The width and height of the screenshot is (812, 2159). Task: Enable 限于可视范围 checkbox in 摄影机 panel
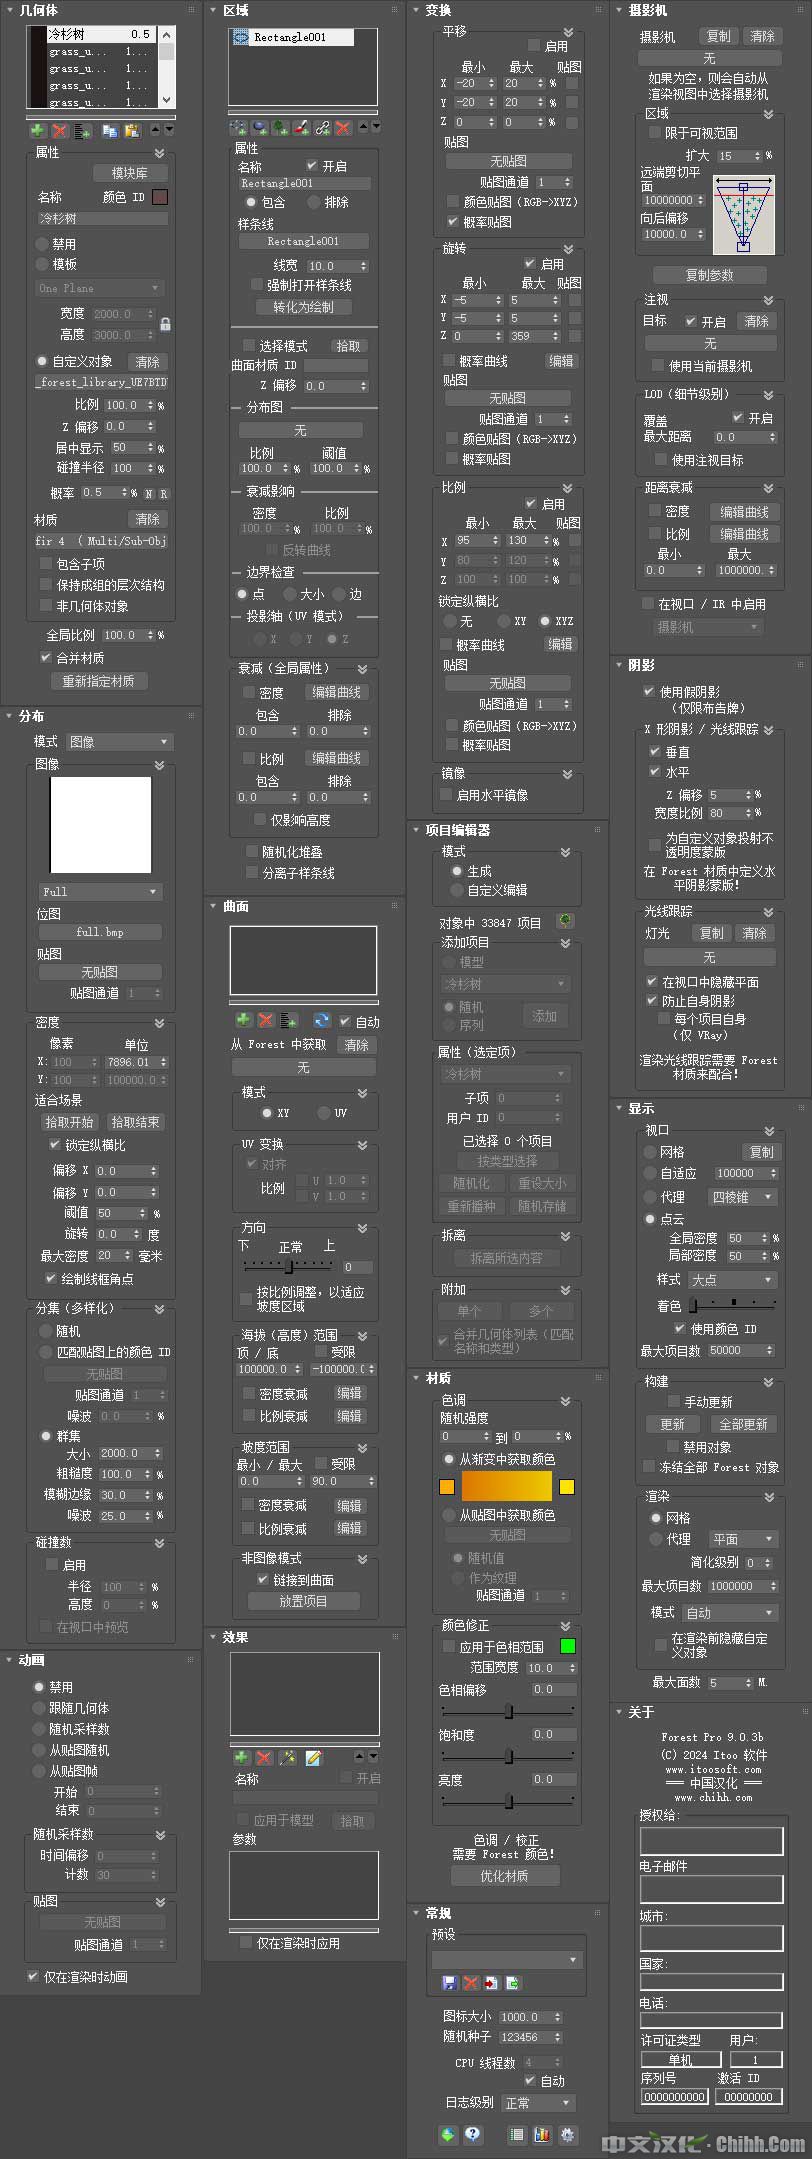(x=655, y=132)
